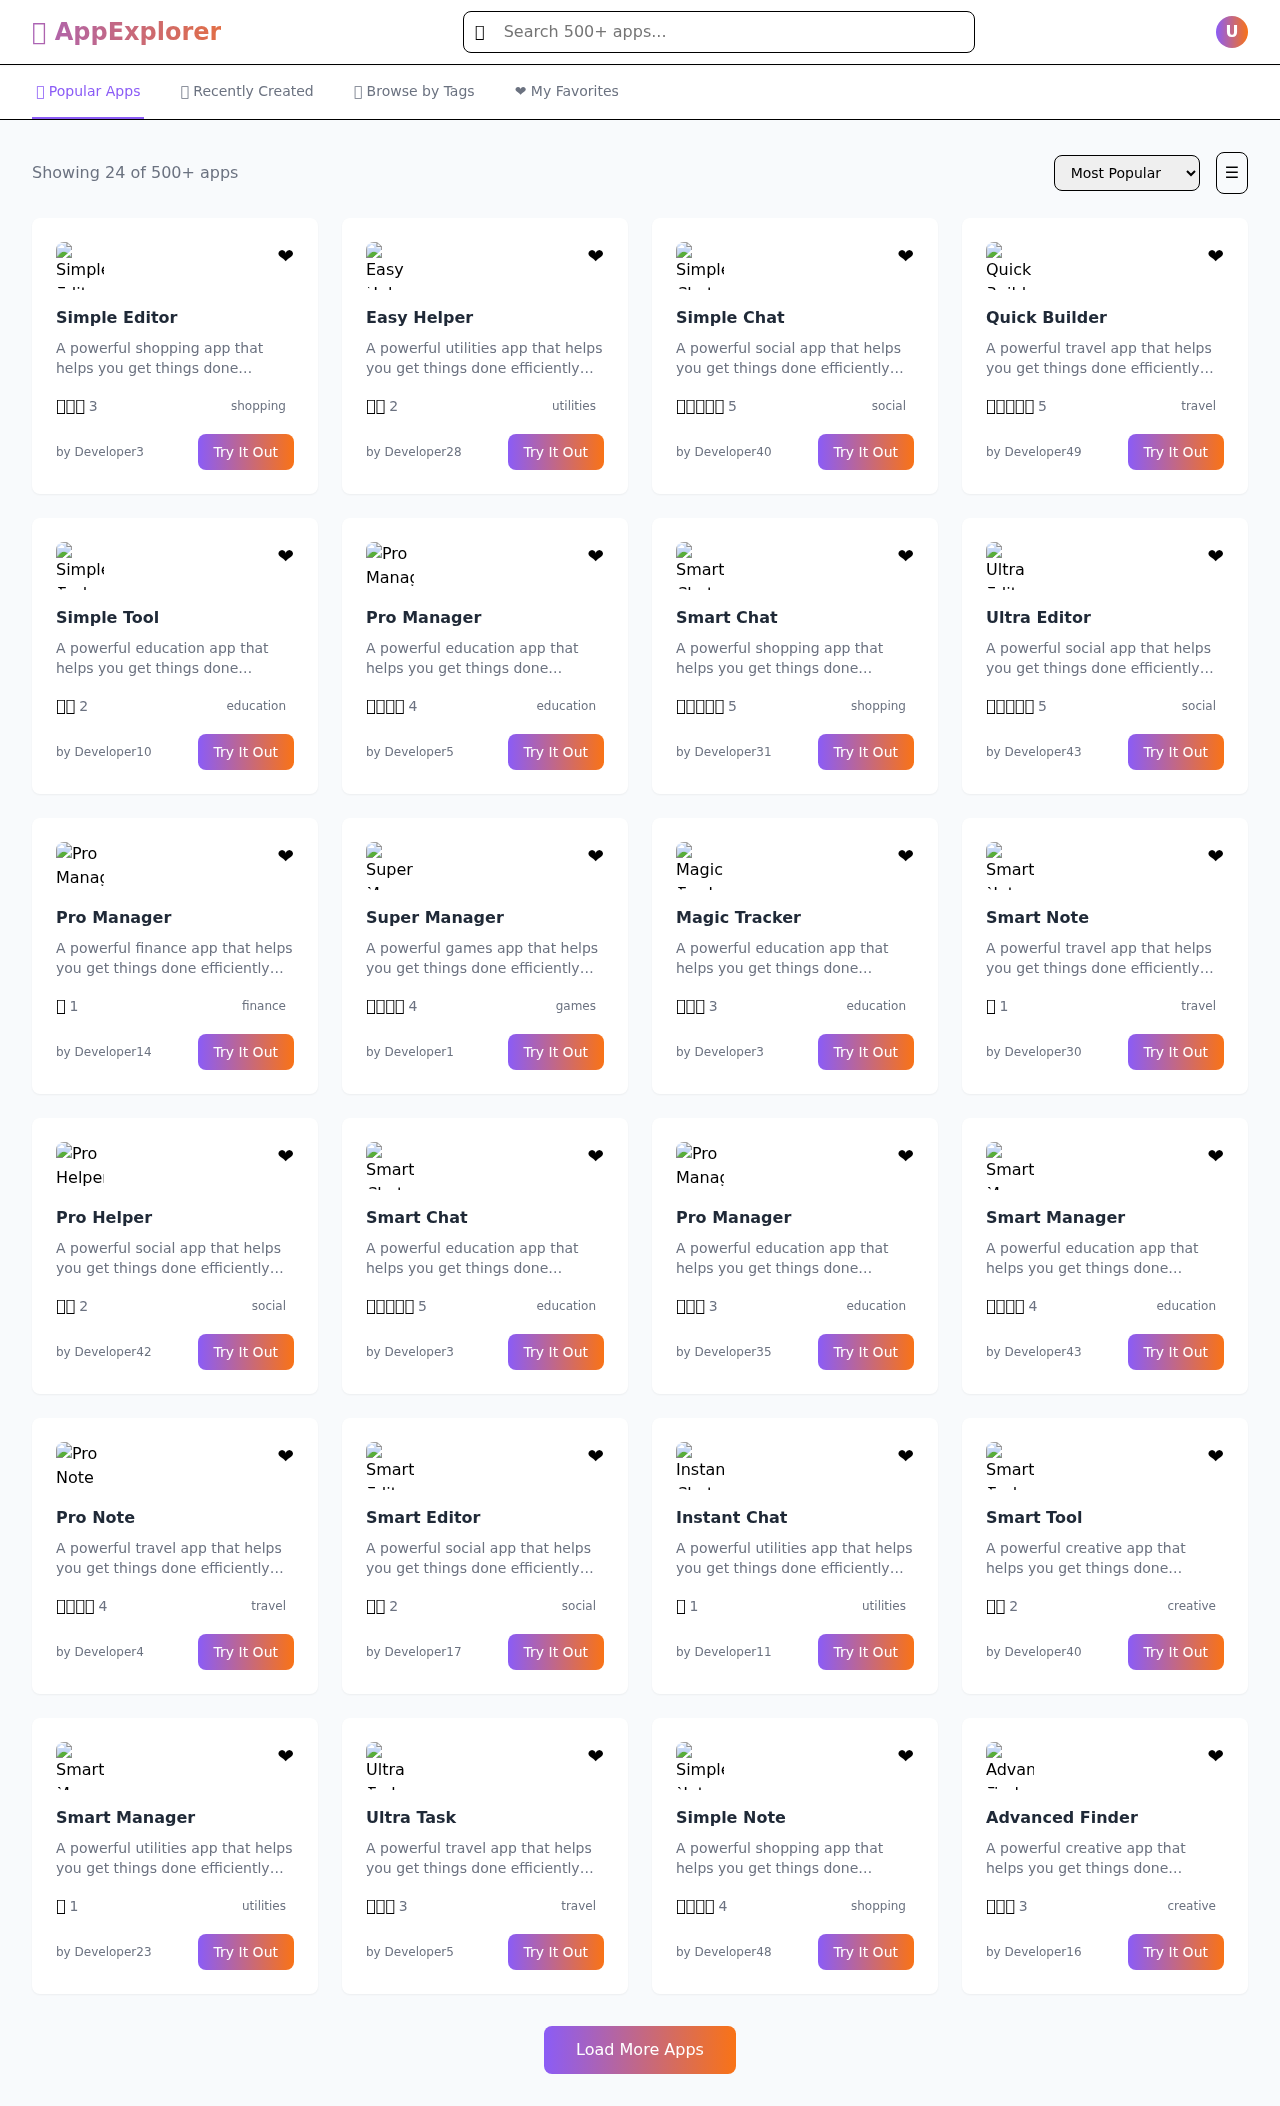Favorite the Easy Helper app
1280x2106 pixels.
[x=595, y=255]
